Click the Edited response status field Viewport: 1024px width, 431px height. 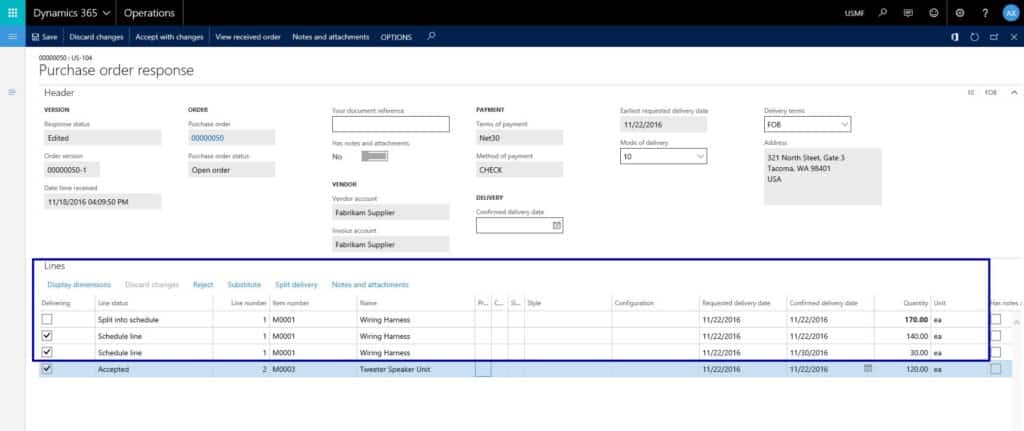coord(103,138)
